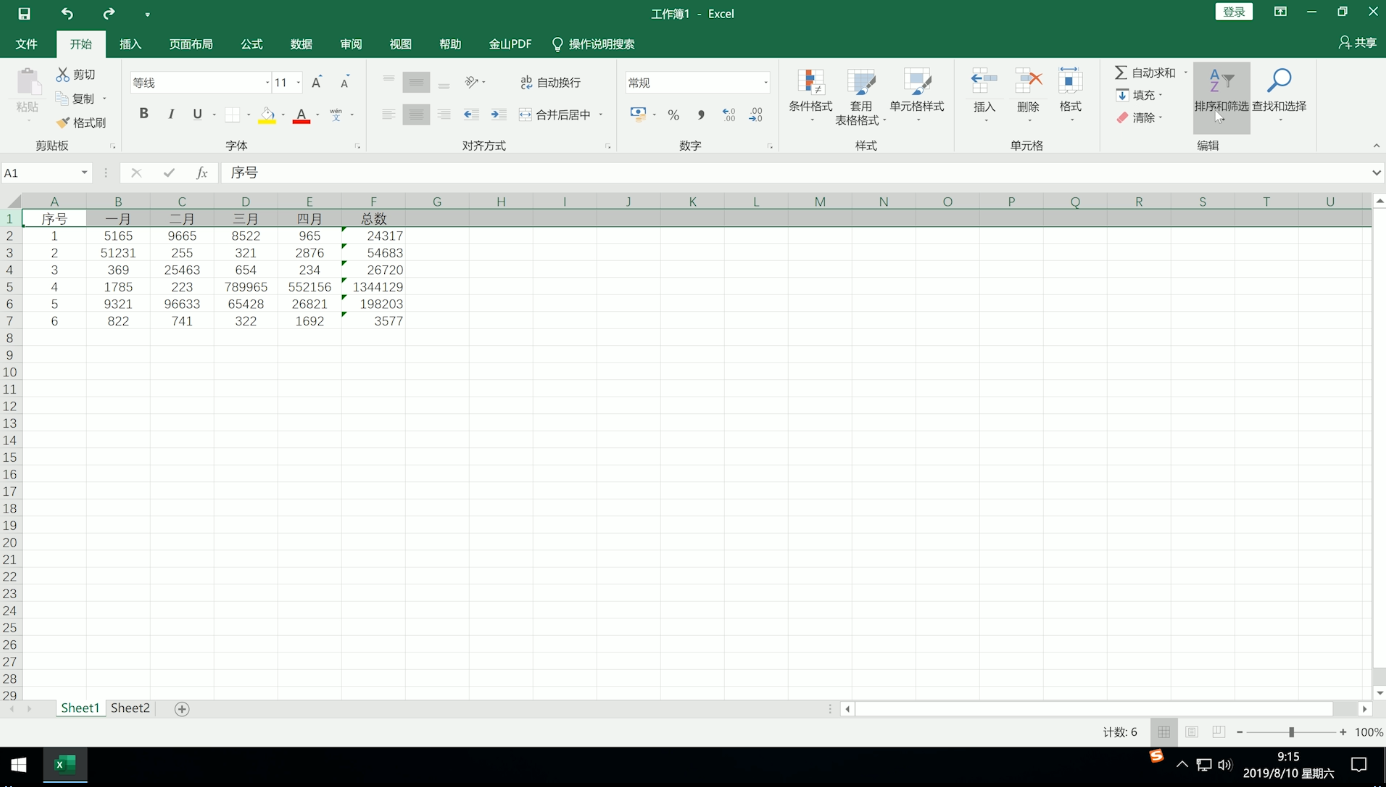This screenshot has width=1386, height=787.
Task: Open Sort and Filter 排序和筛选
Action: pyautogui.click(x=1221, y=96)
